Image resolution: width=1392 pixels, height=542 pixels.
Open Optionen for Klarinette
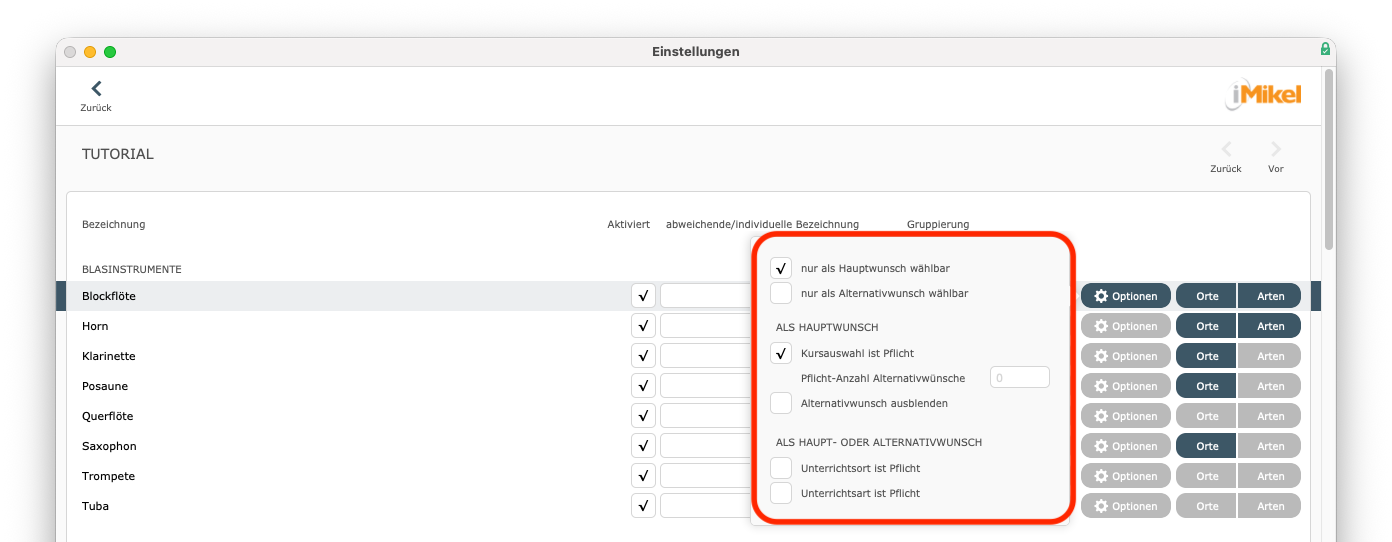(x=1126, y=356)
